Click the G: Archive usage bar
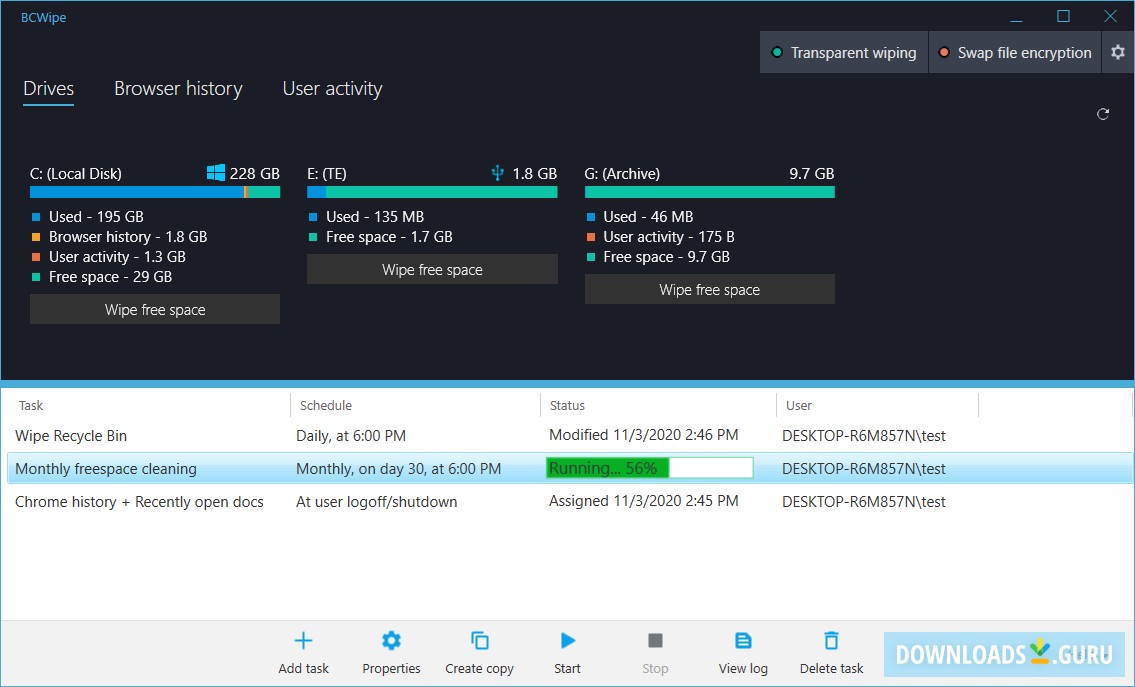Screen dimensions: 1135x687 [709, 192]
